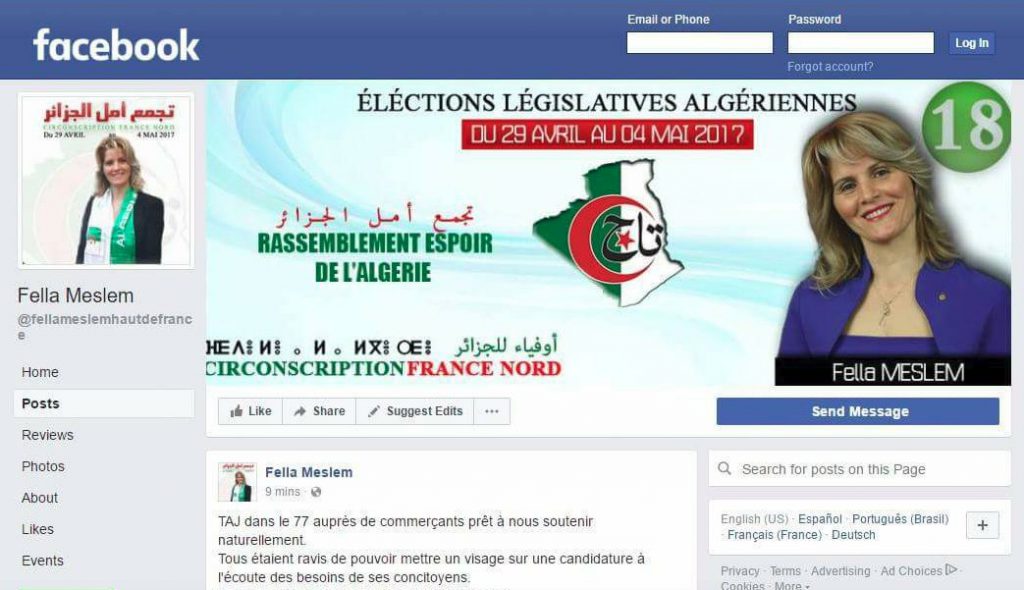
Task: Expand the More footer dropdown
Action: pos(792,585)
